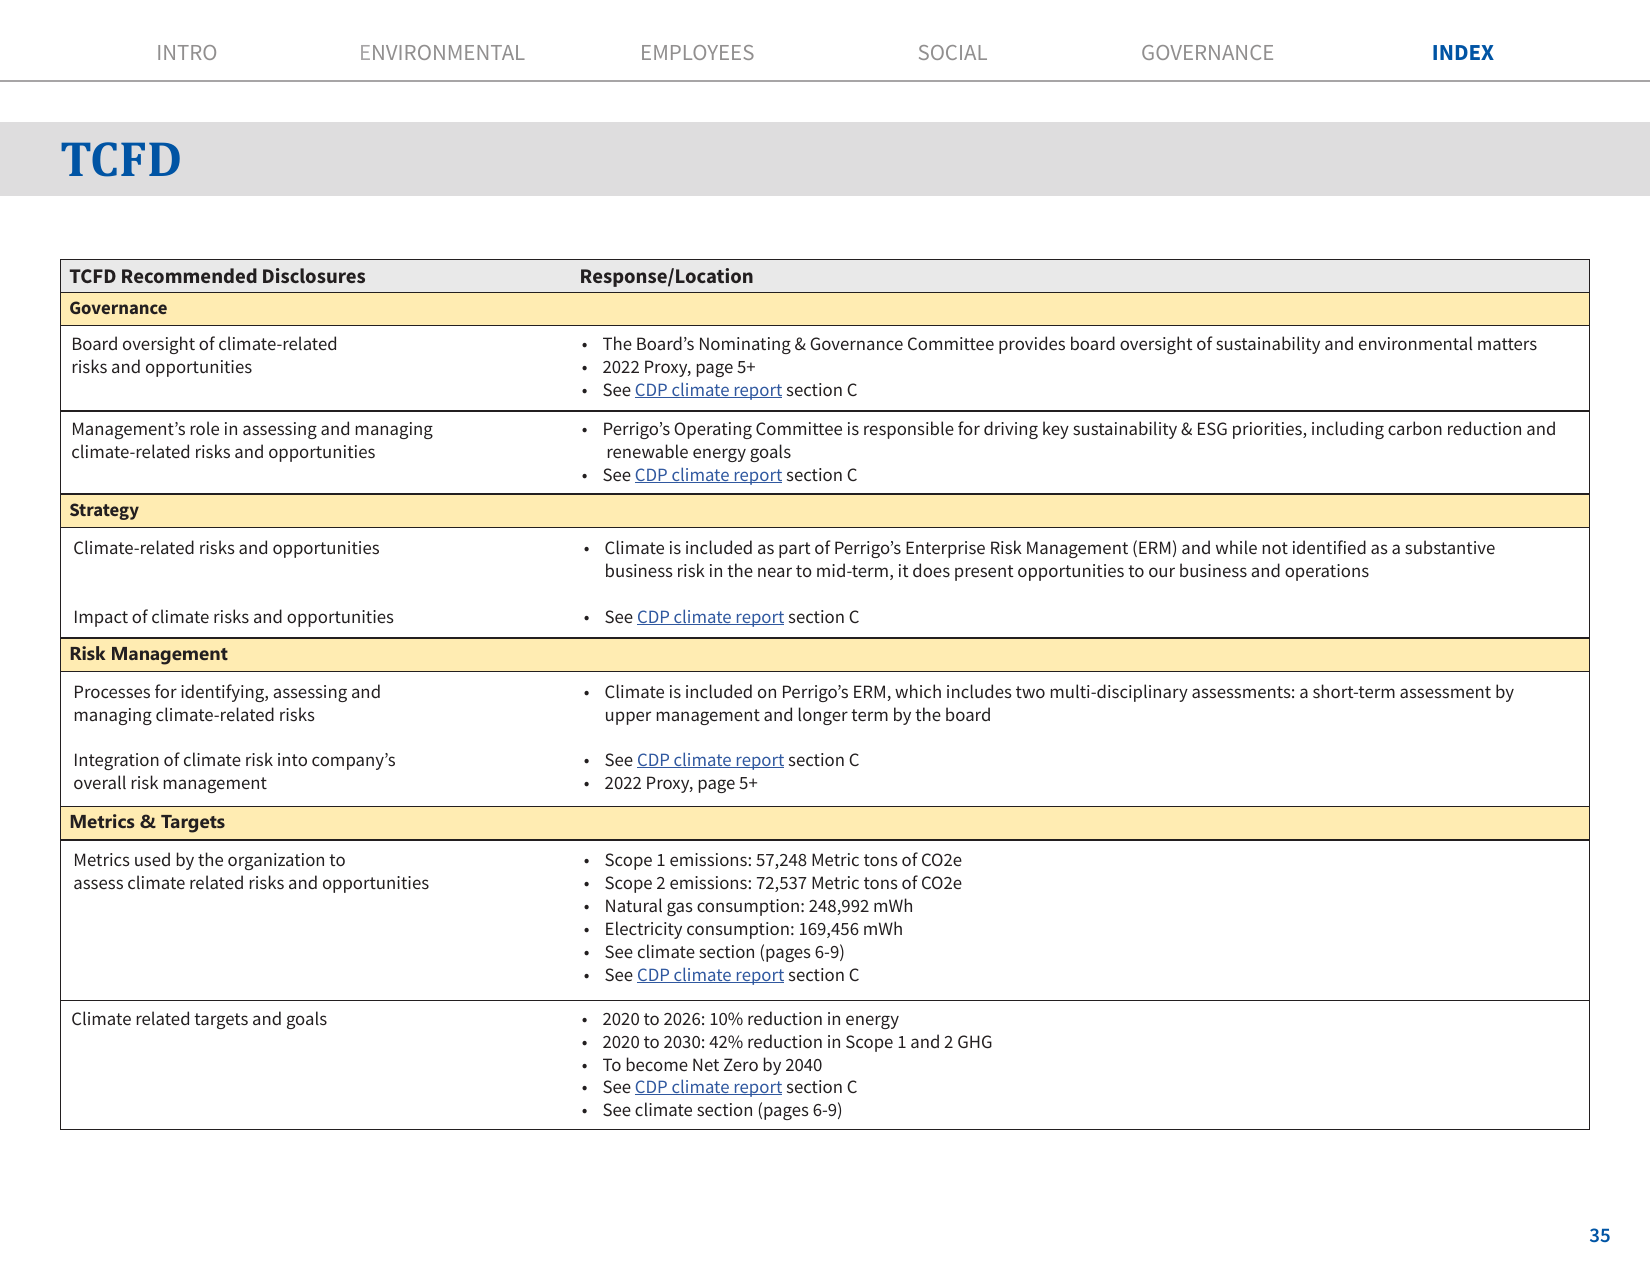
Task: Click page number 35
Action: [x=1599, y=1236]
